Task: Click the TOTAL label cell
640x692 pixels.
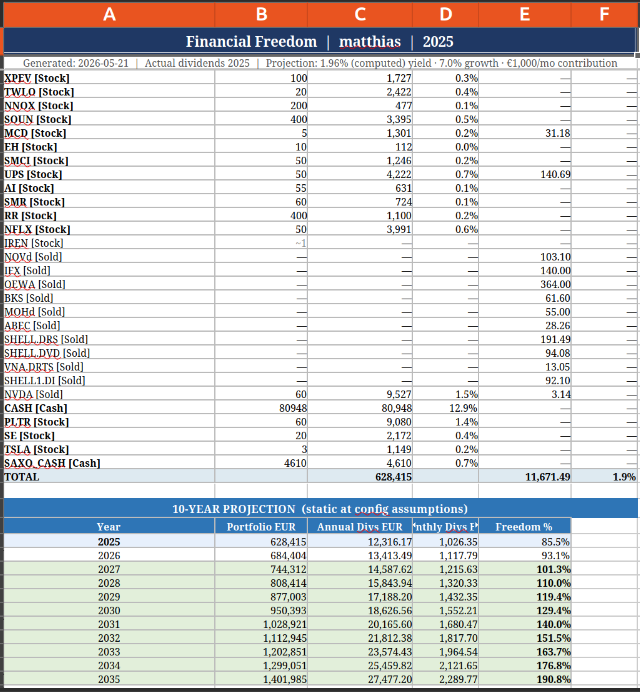Action: (x=109, y=477)
